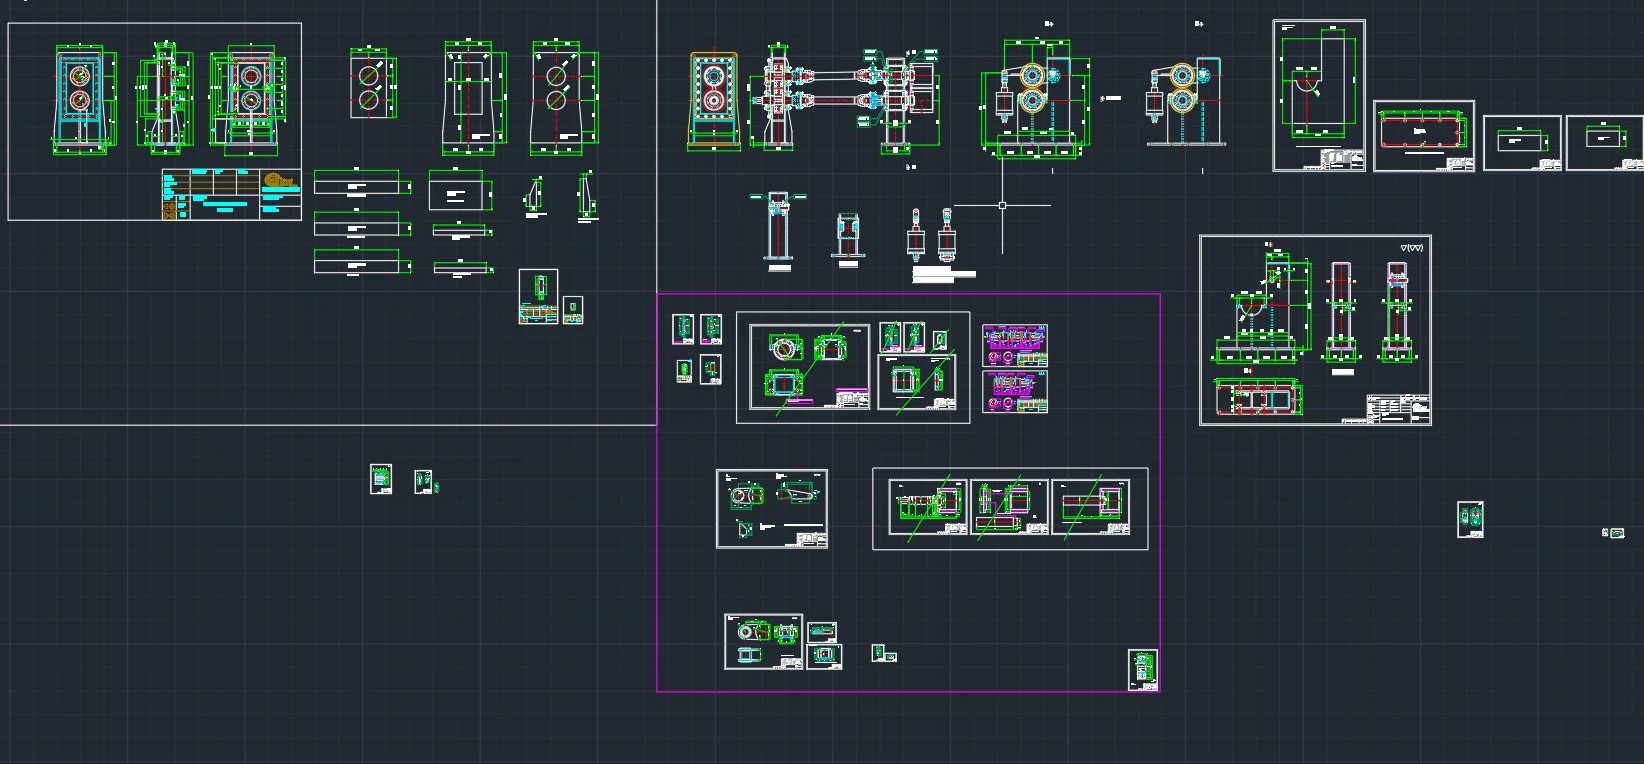1644x764 pixels.
Task: Click the narrow side section view in top-left sheet
Action: [x=163, y=98]
